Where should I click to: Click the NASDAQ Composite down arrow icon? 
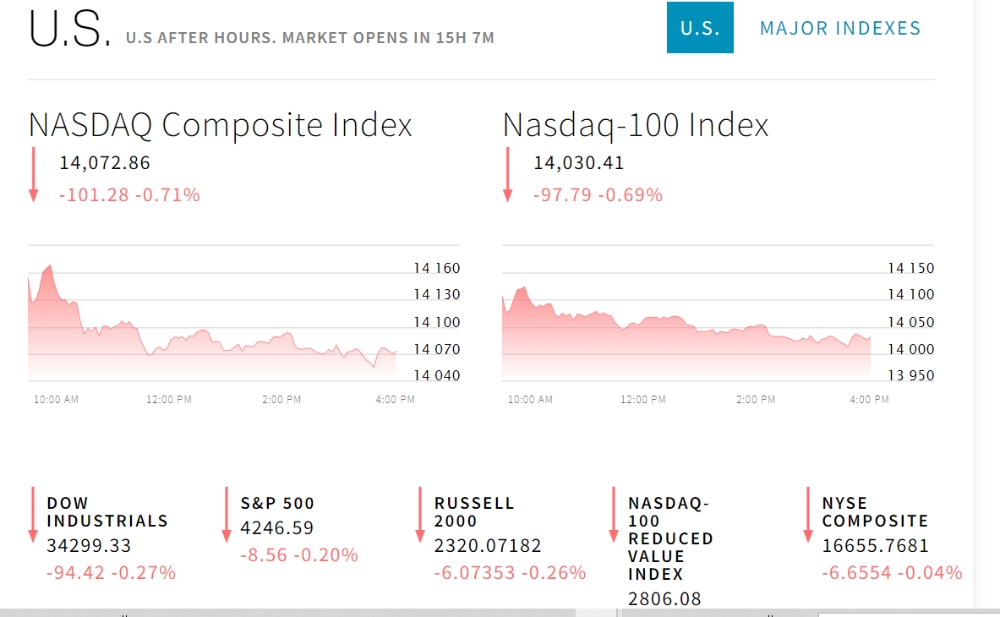pos(34,175)
